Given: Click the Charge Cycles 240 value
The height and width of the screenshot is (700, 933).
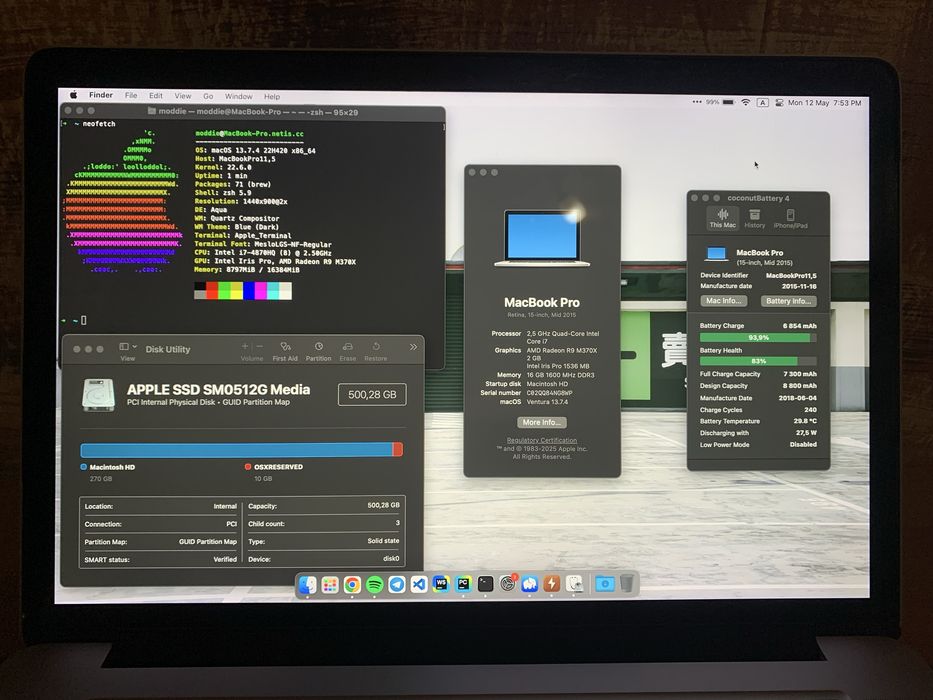Looking at the screenshot, I should coord(810,410).
